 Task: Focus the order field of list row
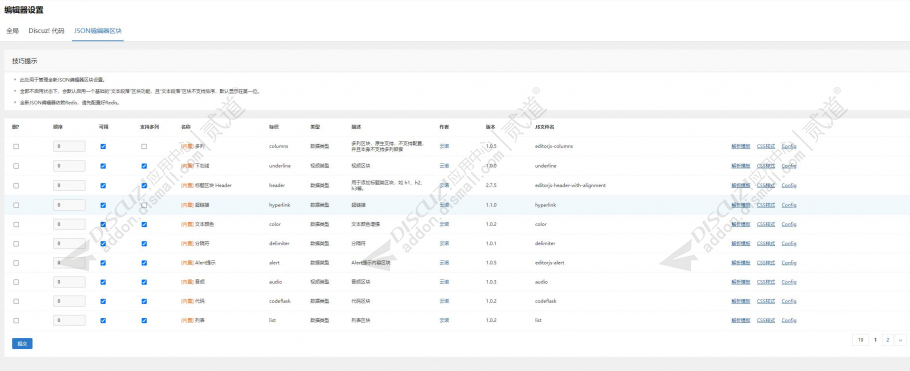click(x=69, y=320)
